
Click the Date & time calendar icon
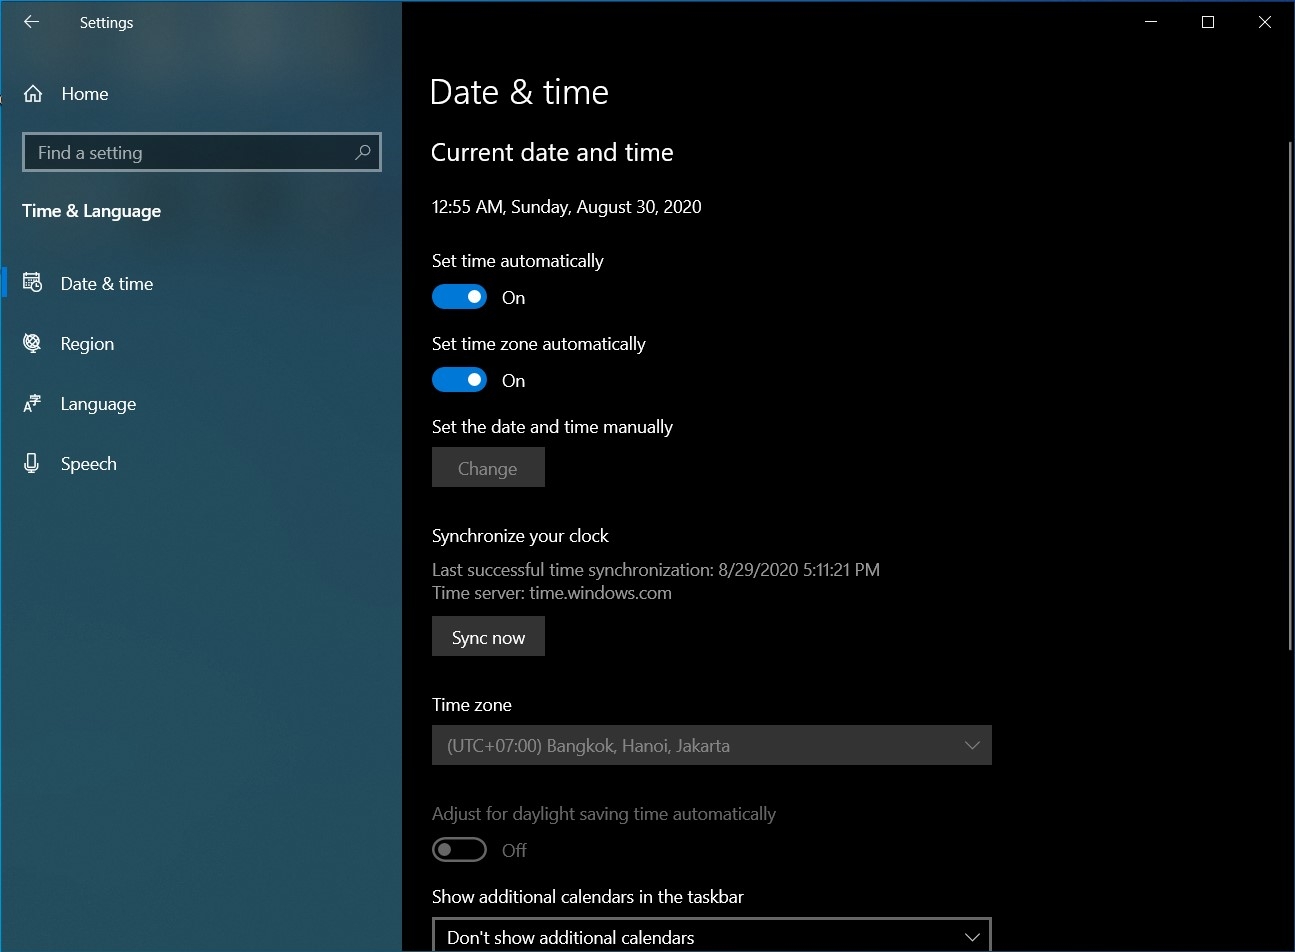pyautogui.click(x=32, y=283)
